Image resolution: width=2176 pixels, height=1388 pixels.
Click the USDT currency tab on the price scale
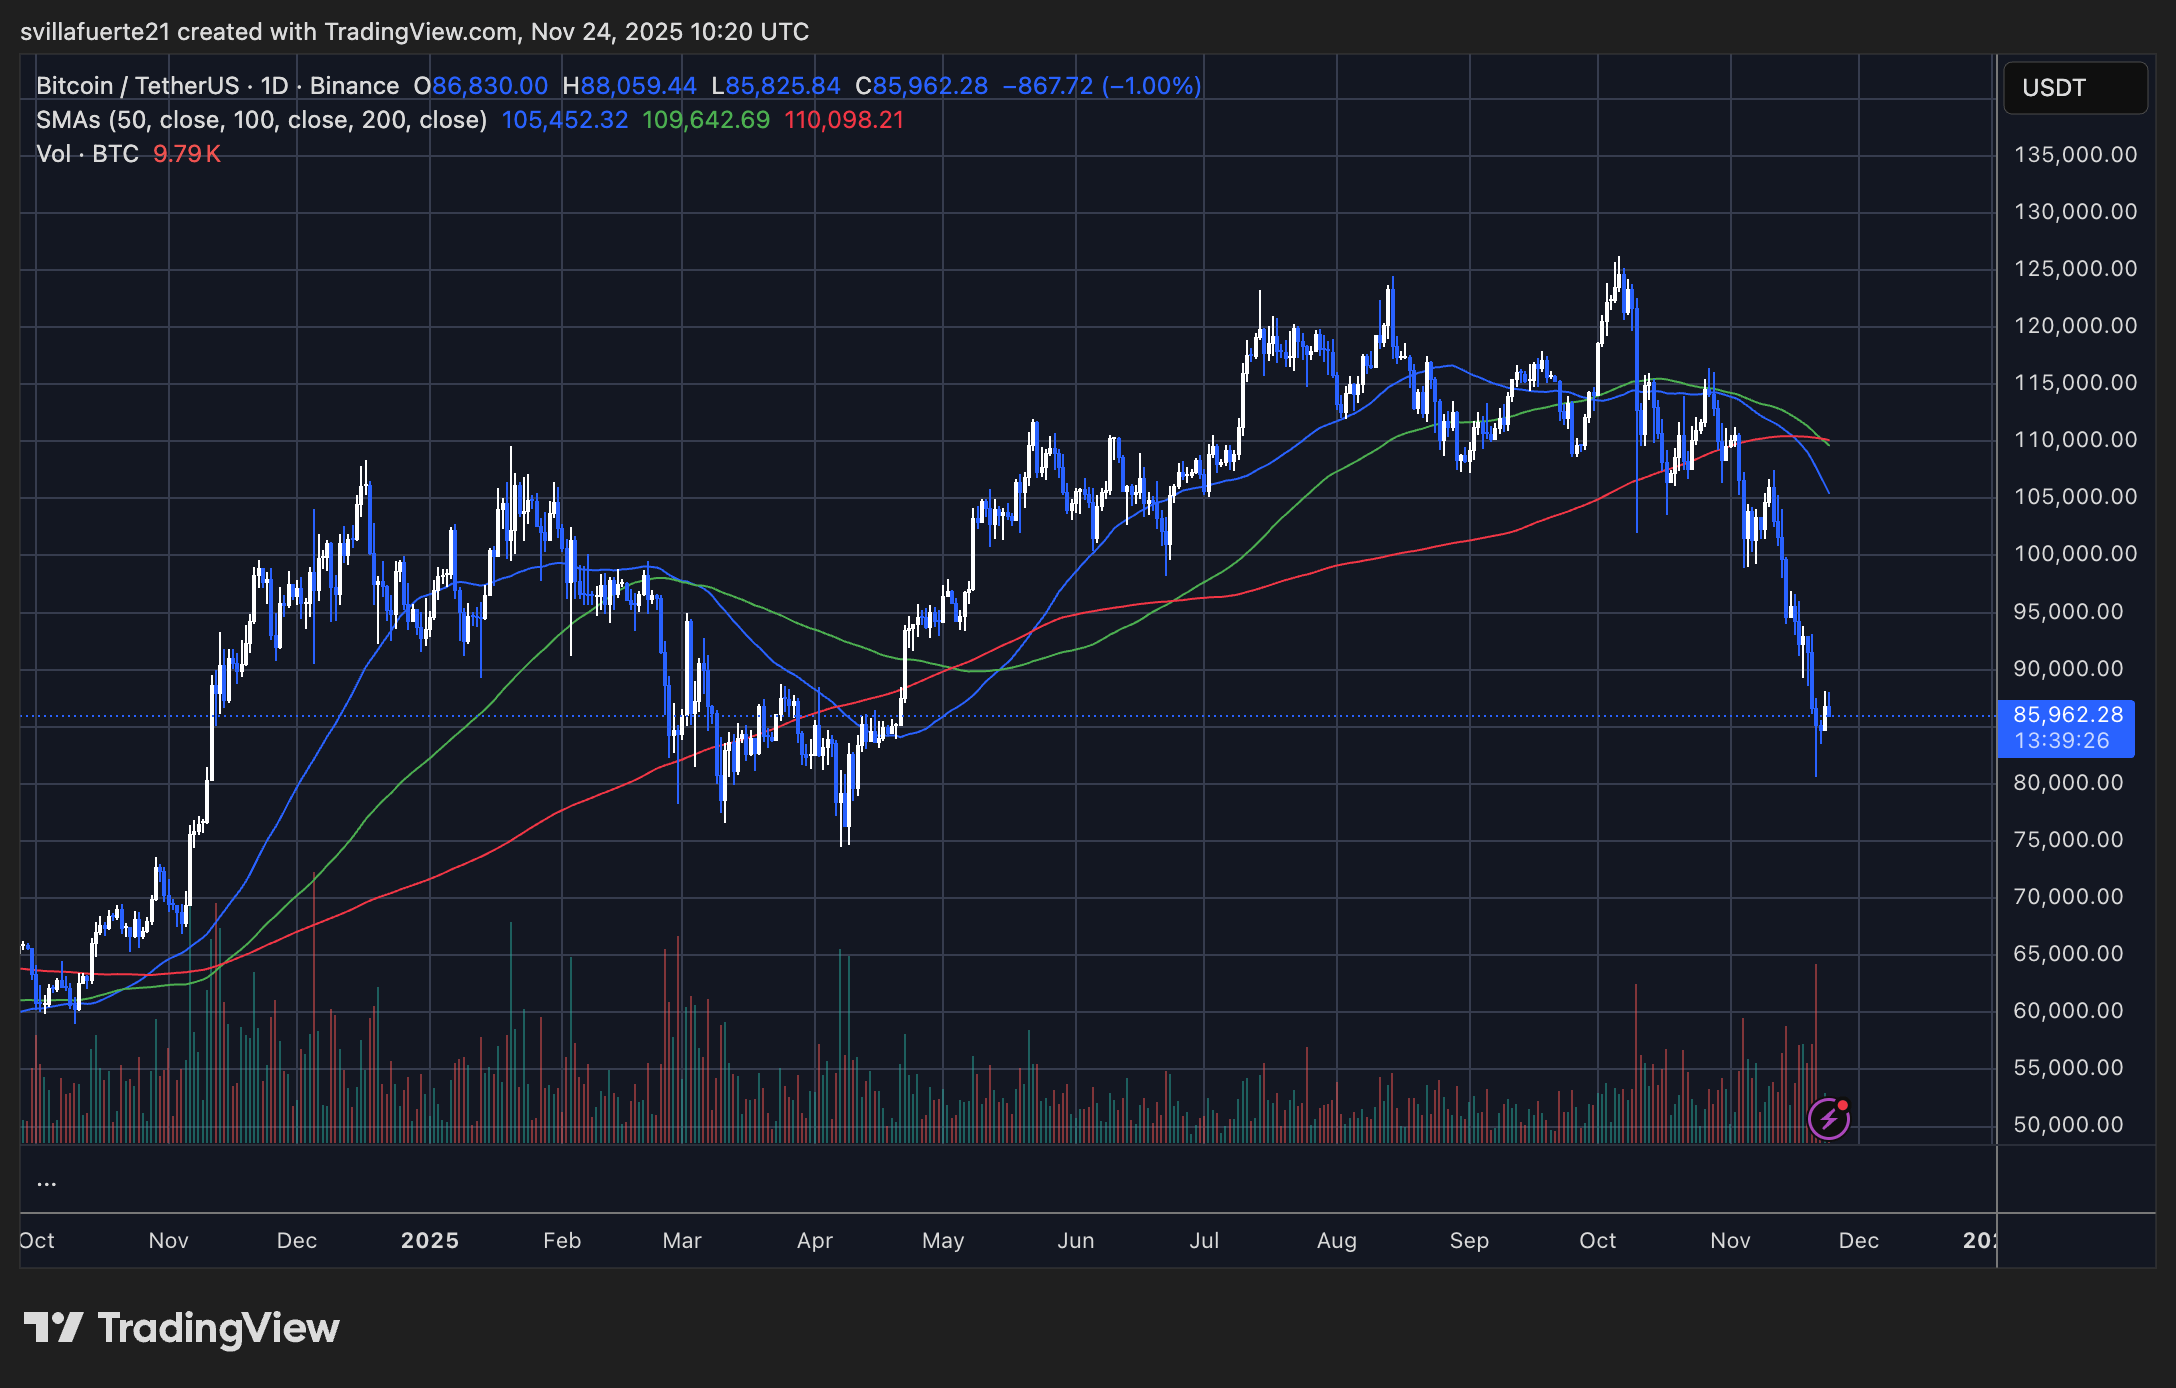(x=2074, y=88)
